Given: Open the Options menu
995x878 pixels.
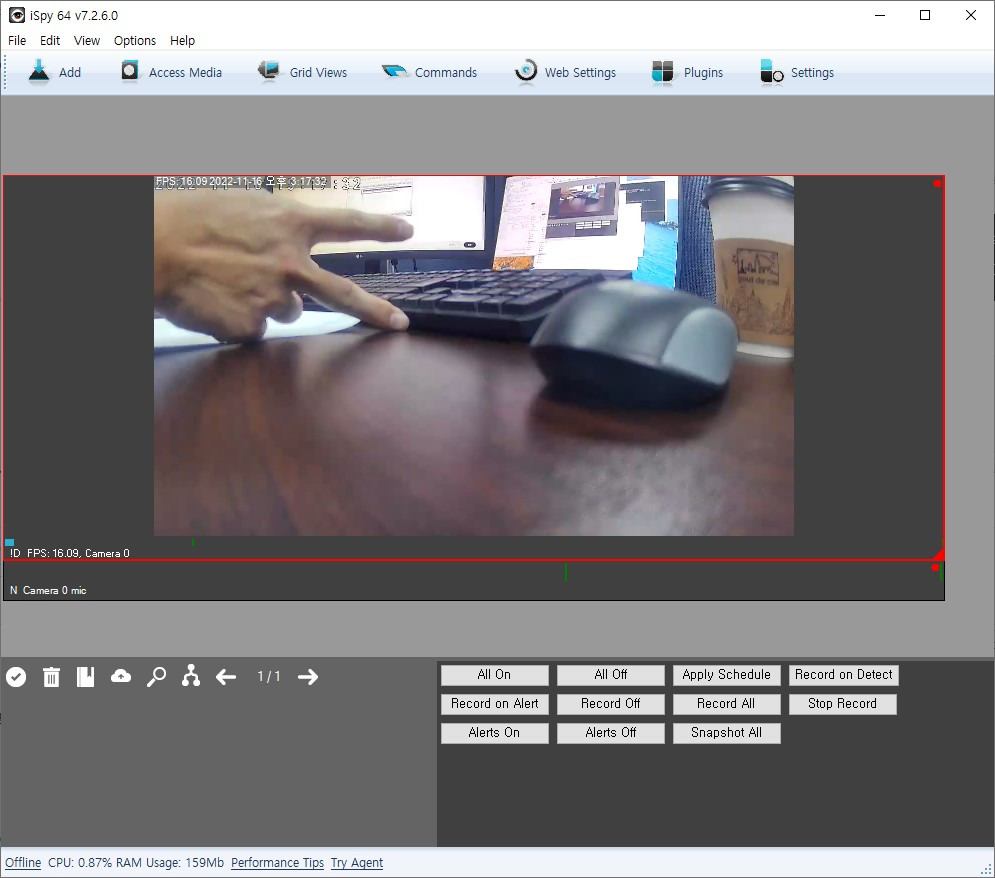Looking at the screenshot, I should (134, 40).
